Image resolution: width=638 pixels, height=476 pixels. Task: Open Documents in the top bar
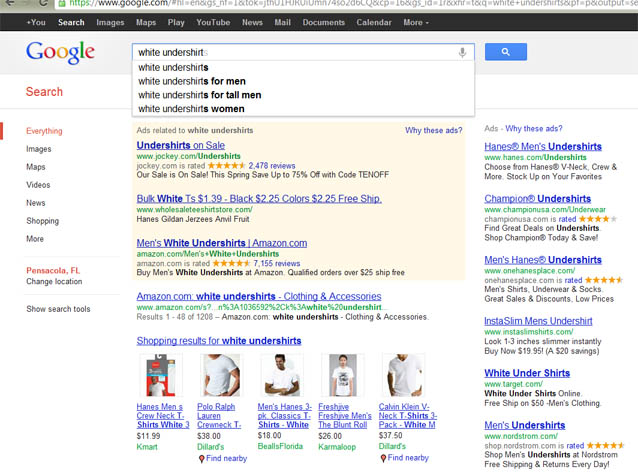[x=323, y=22]
